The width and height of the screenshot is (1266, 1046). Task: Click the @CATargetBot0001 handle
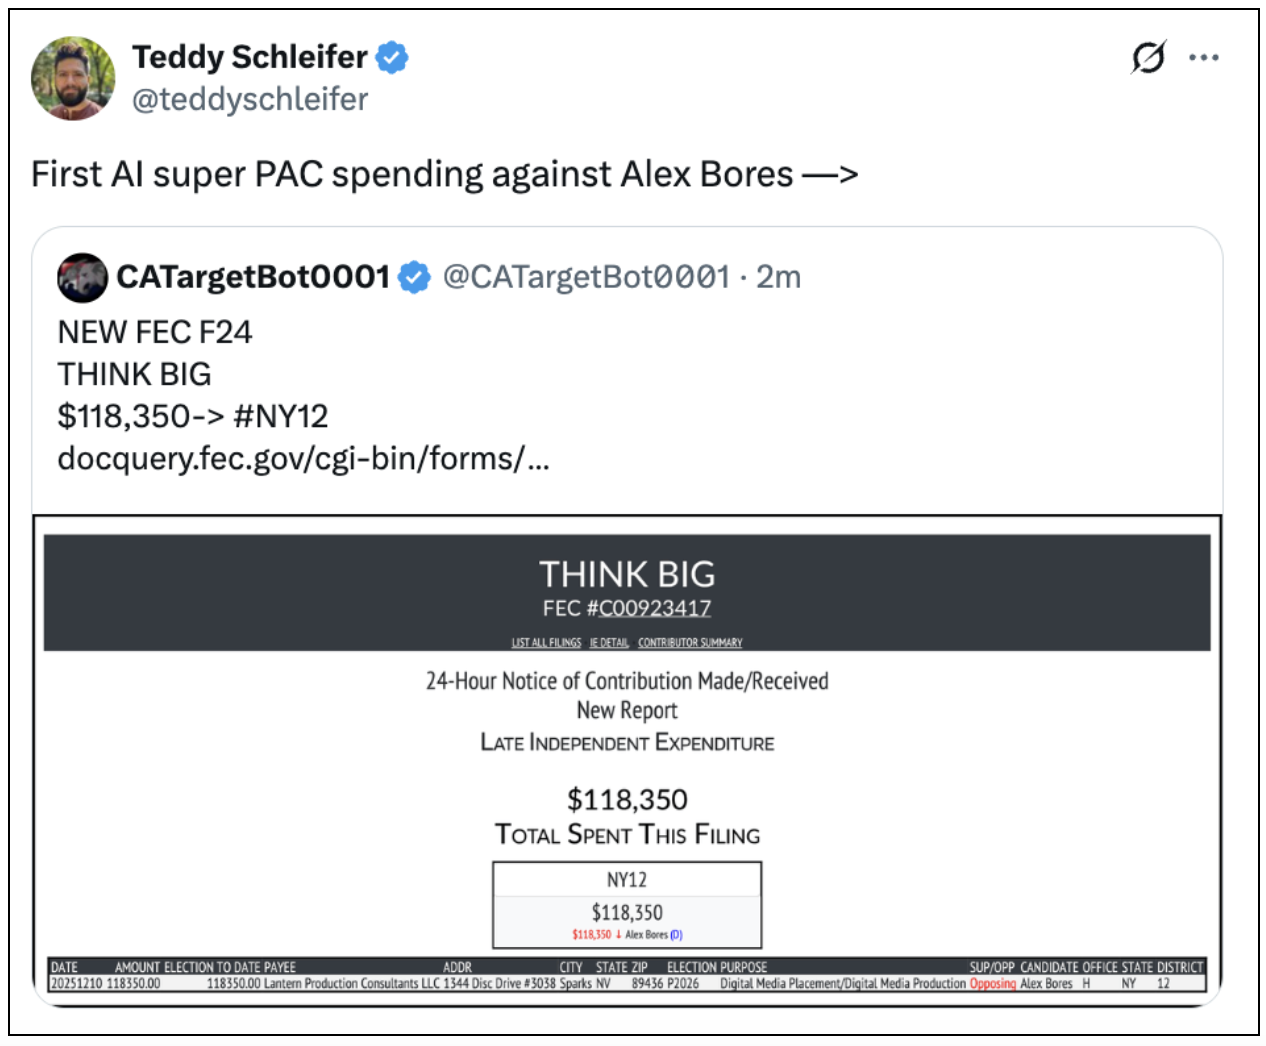tap(586, 277)
